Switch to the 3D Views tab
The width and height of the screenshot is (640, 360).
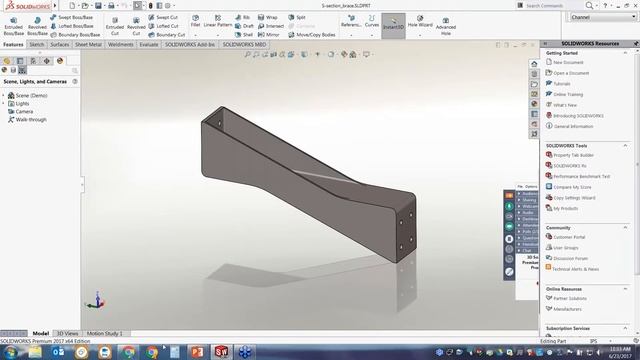pos(67,333)
